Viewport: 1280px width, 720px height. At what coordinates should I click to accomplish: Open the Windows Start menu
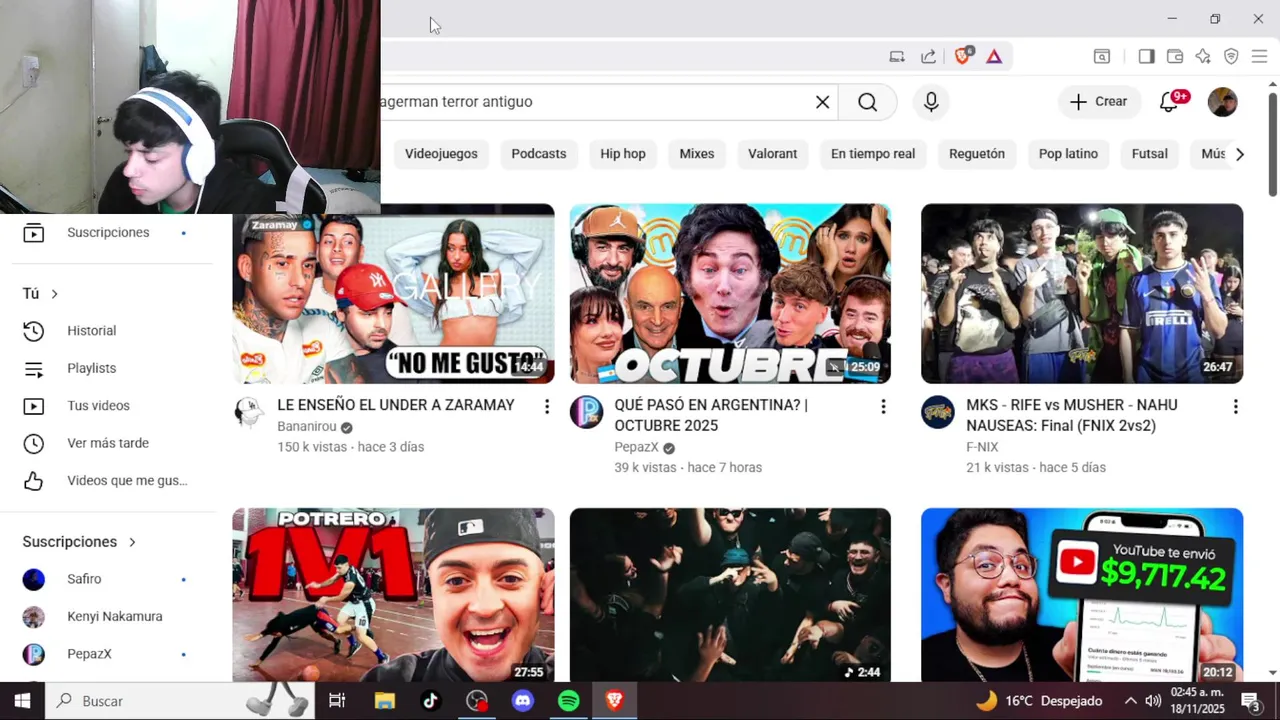22,701
